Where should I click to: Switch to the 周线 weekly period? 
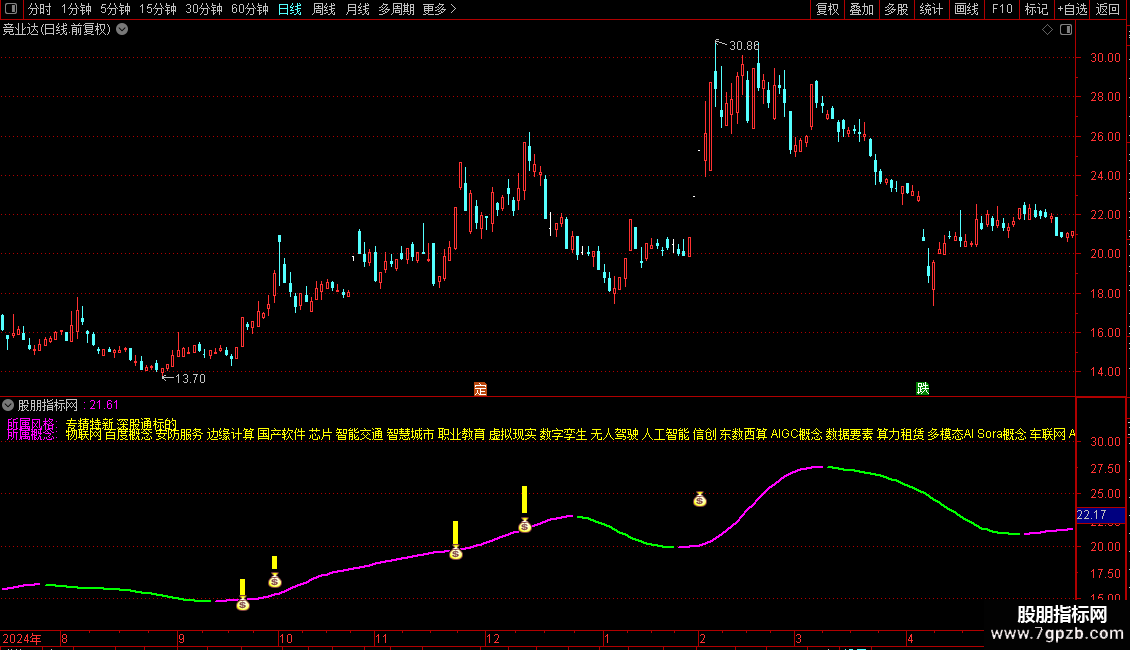[324, 9]
